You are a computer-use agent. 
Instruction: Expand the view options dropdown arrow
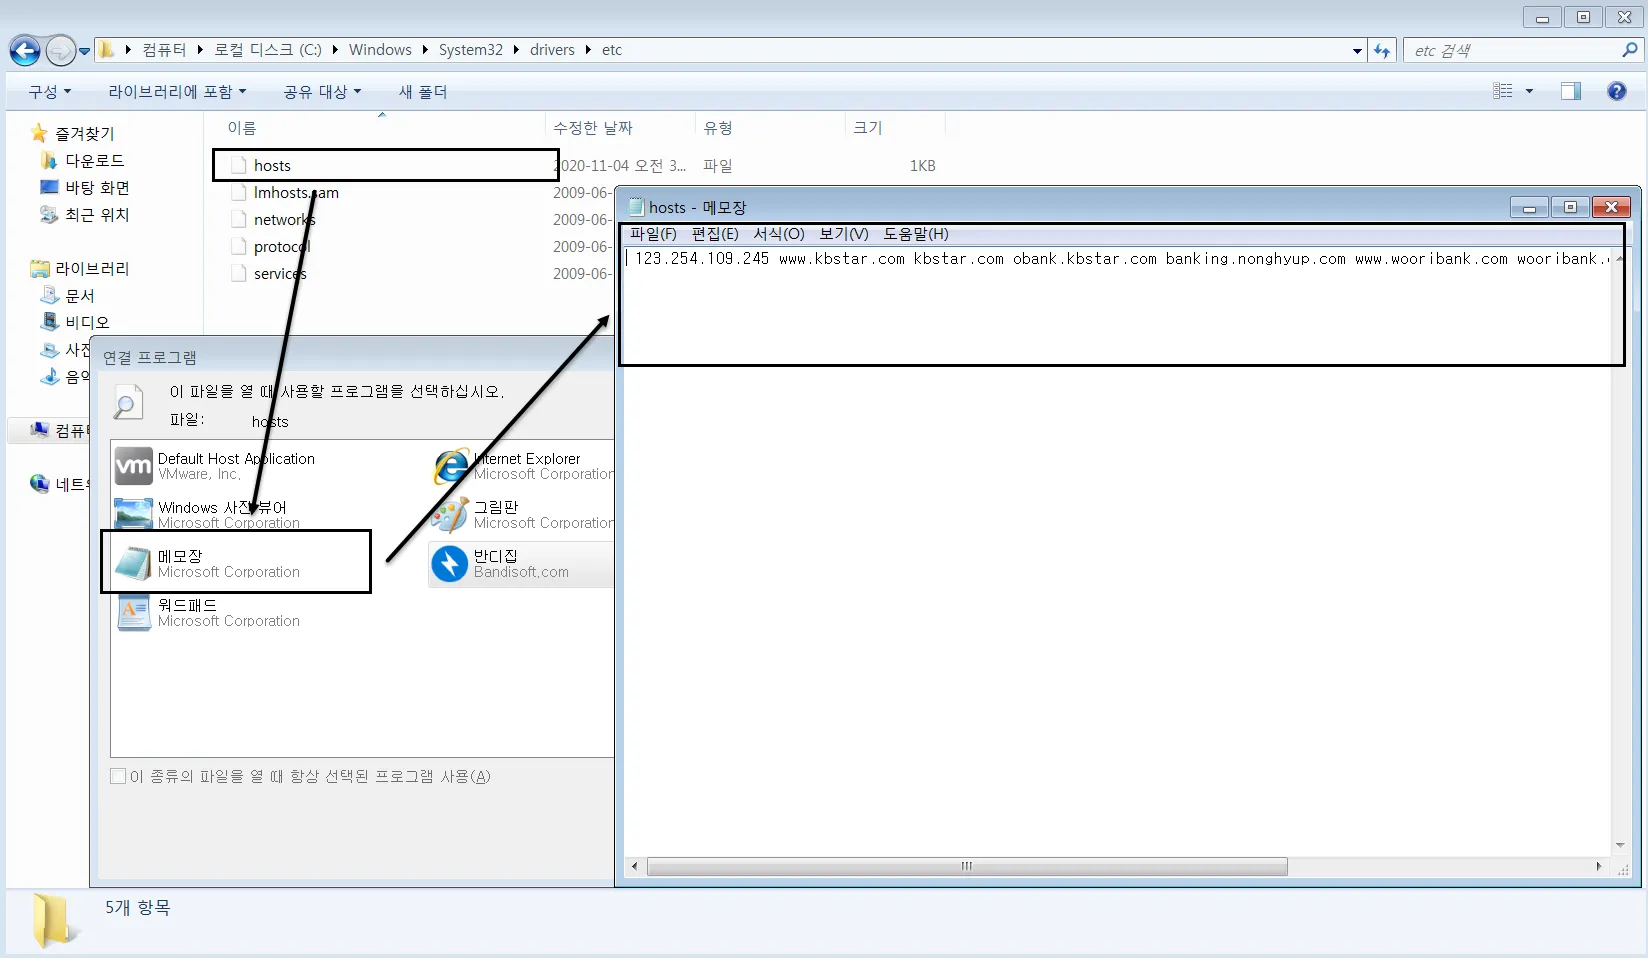pos(1529,91)
